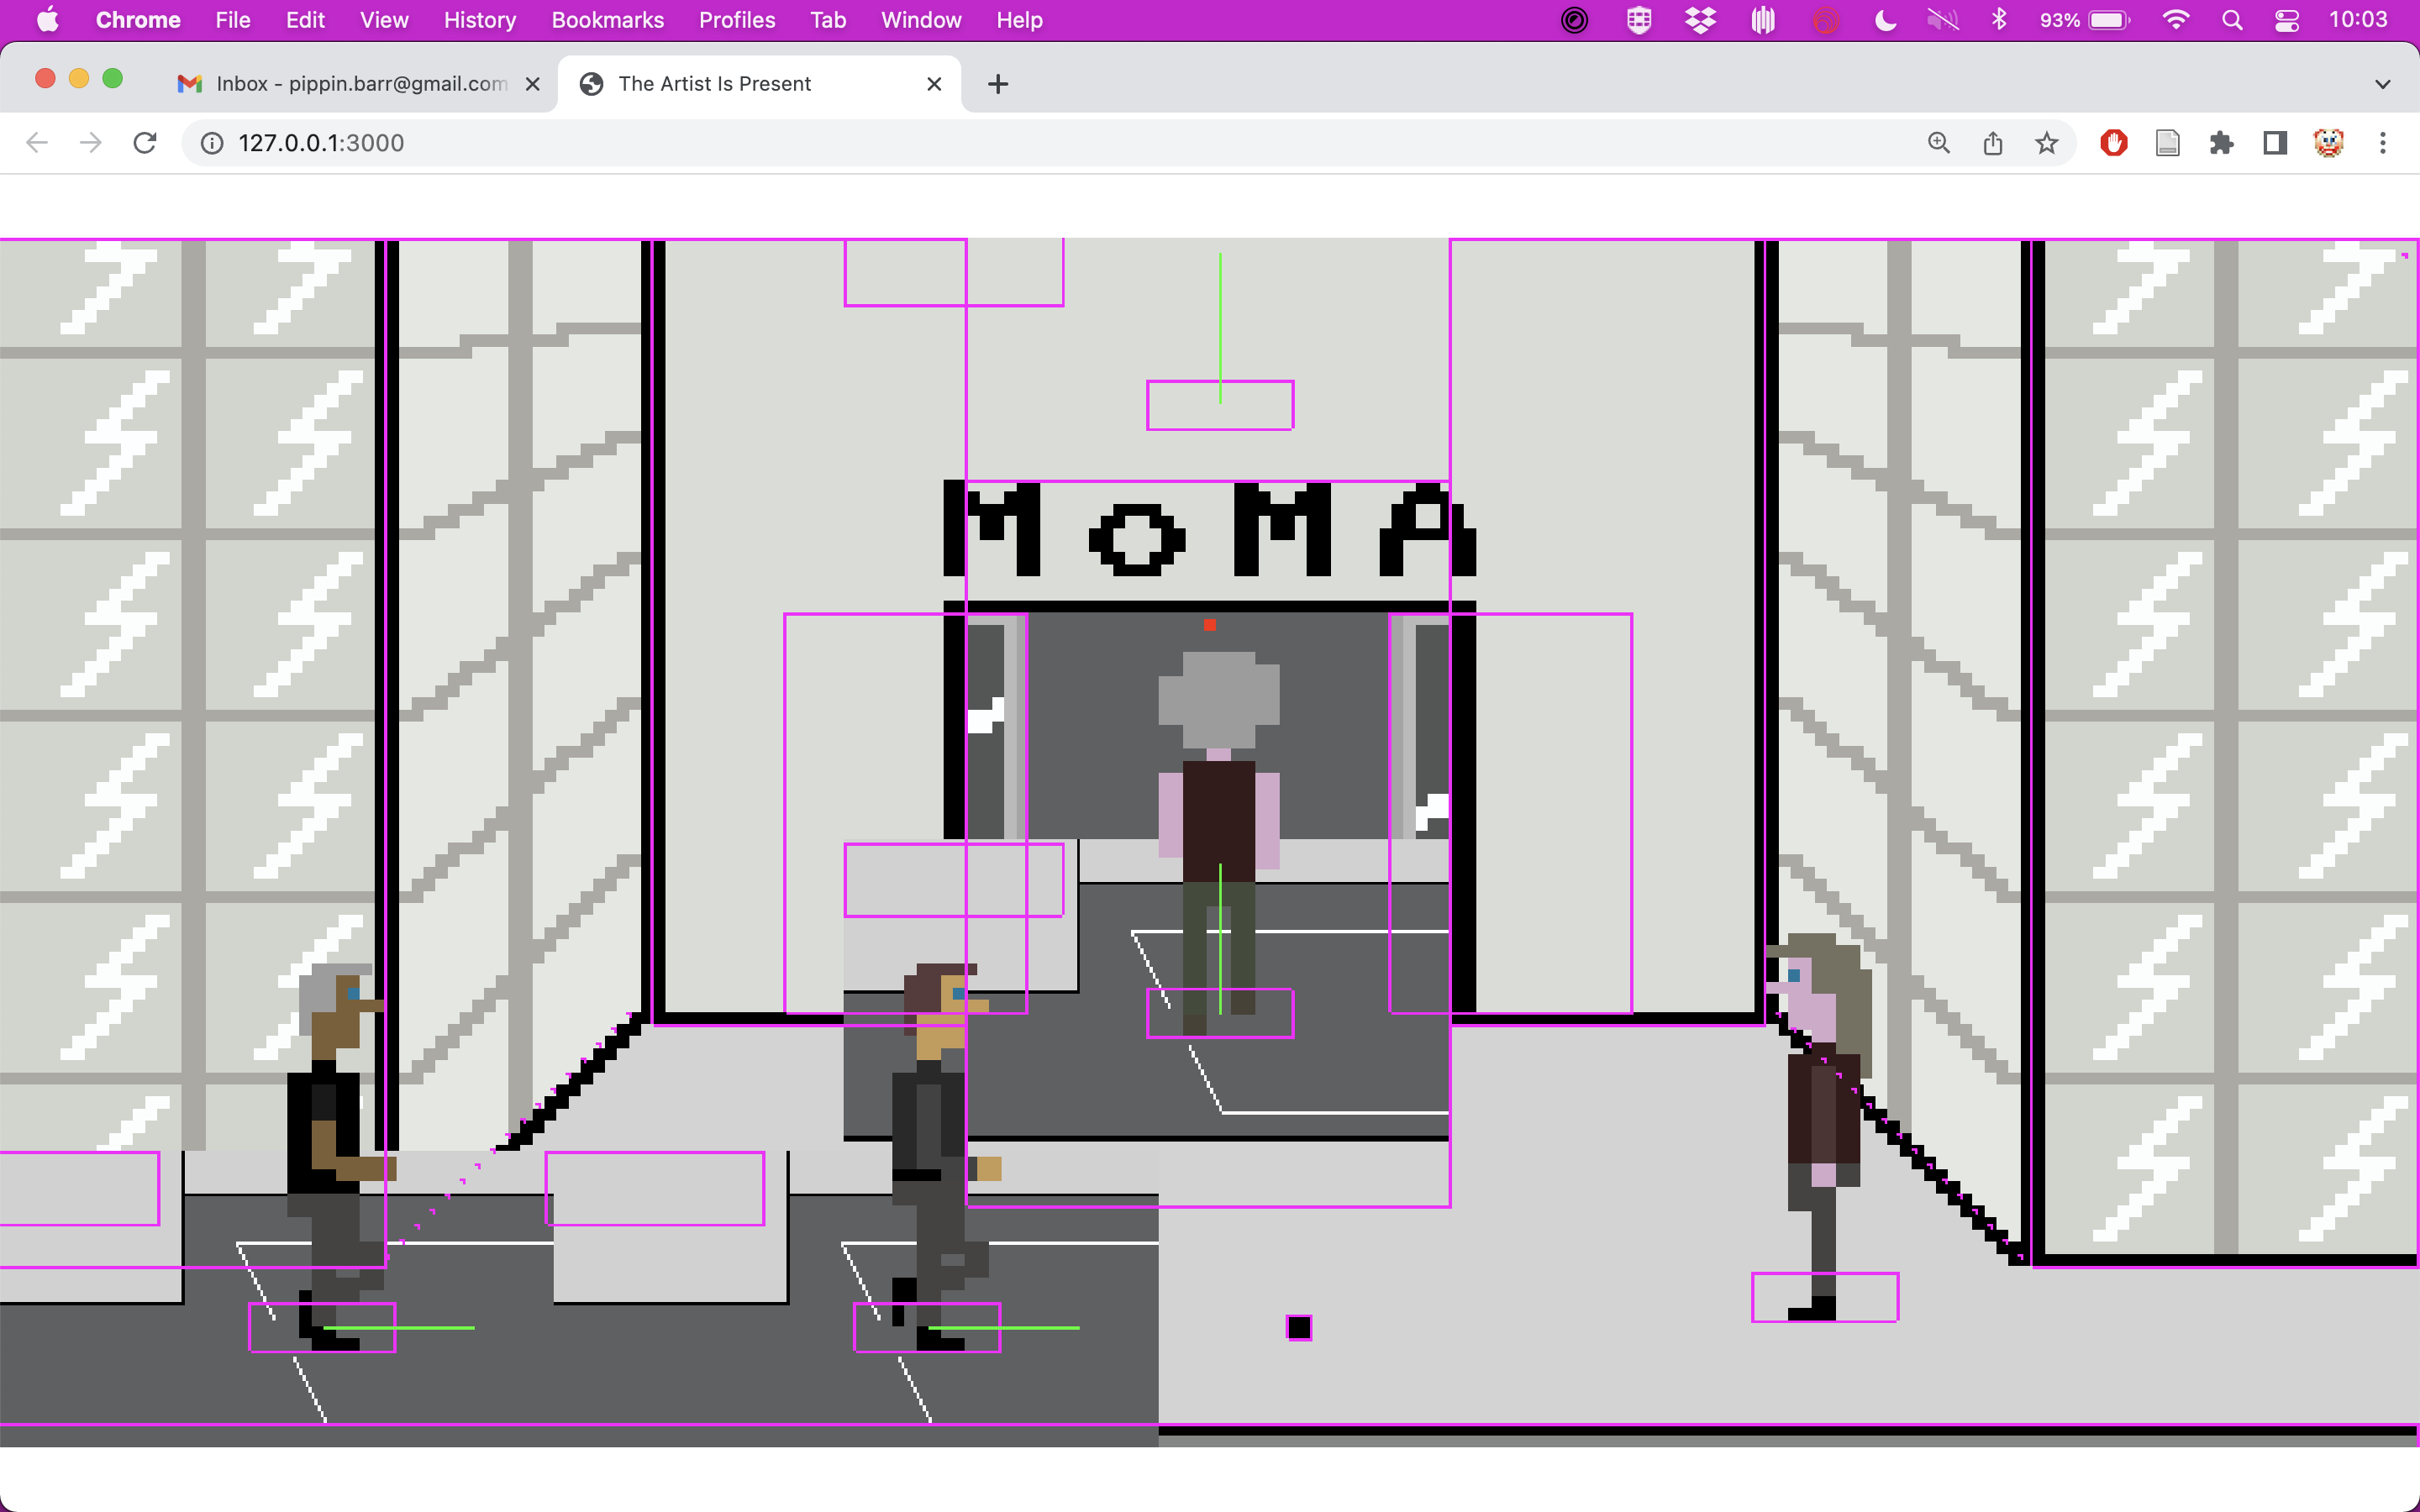Image resolution: width=2420 pixels, height=1512 pixels.
Task: Open the History menu
Action: point(480,20)
